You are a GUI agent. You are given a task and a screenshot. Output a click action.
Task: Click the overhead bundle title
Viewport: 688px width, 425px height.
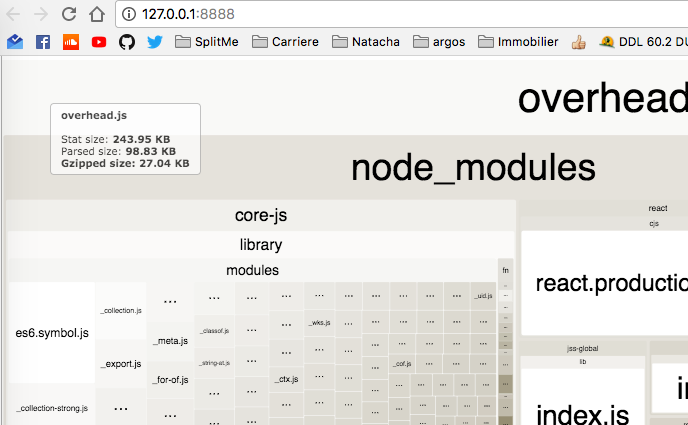(x=602, y=99)
